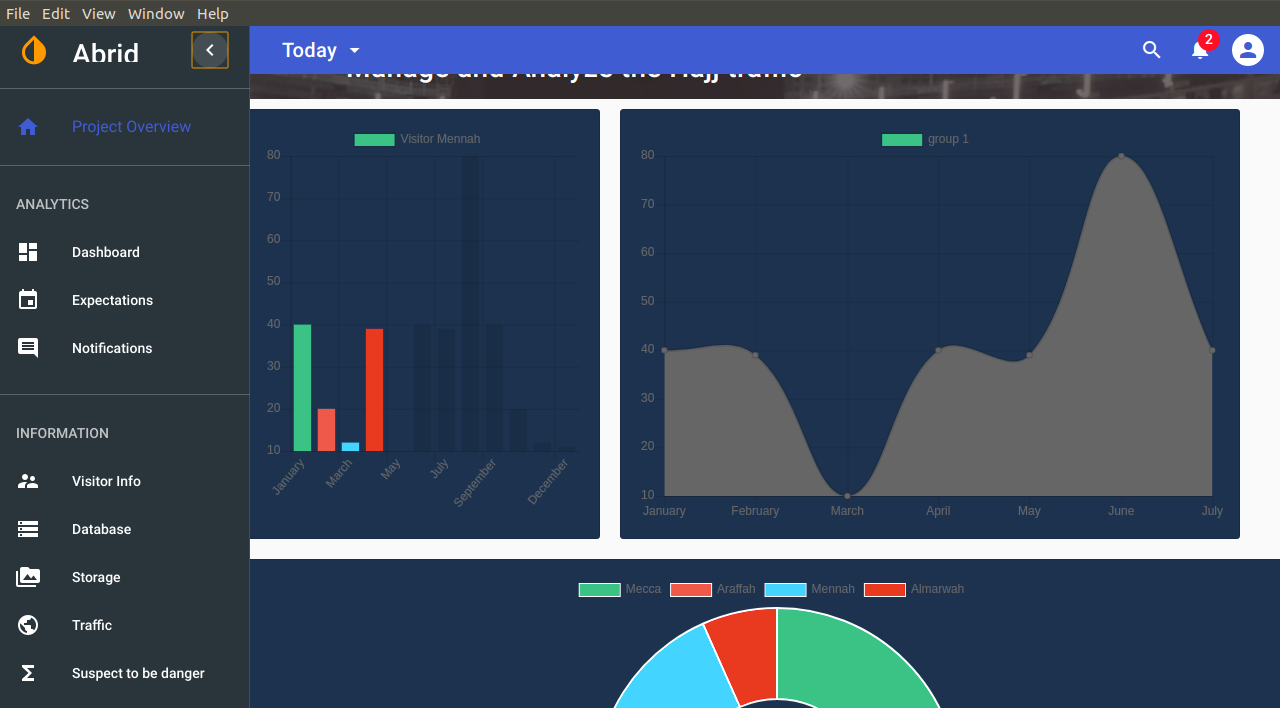The image size is (1280, 708).
Task: Open the Help menu
Action: tap(213, 13)
